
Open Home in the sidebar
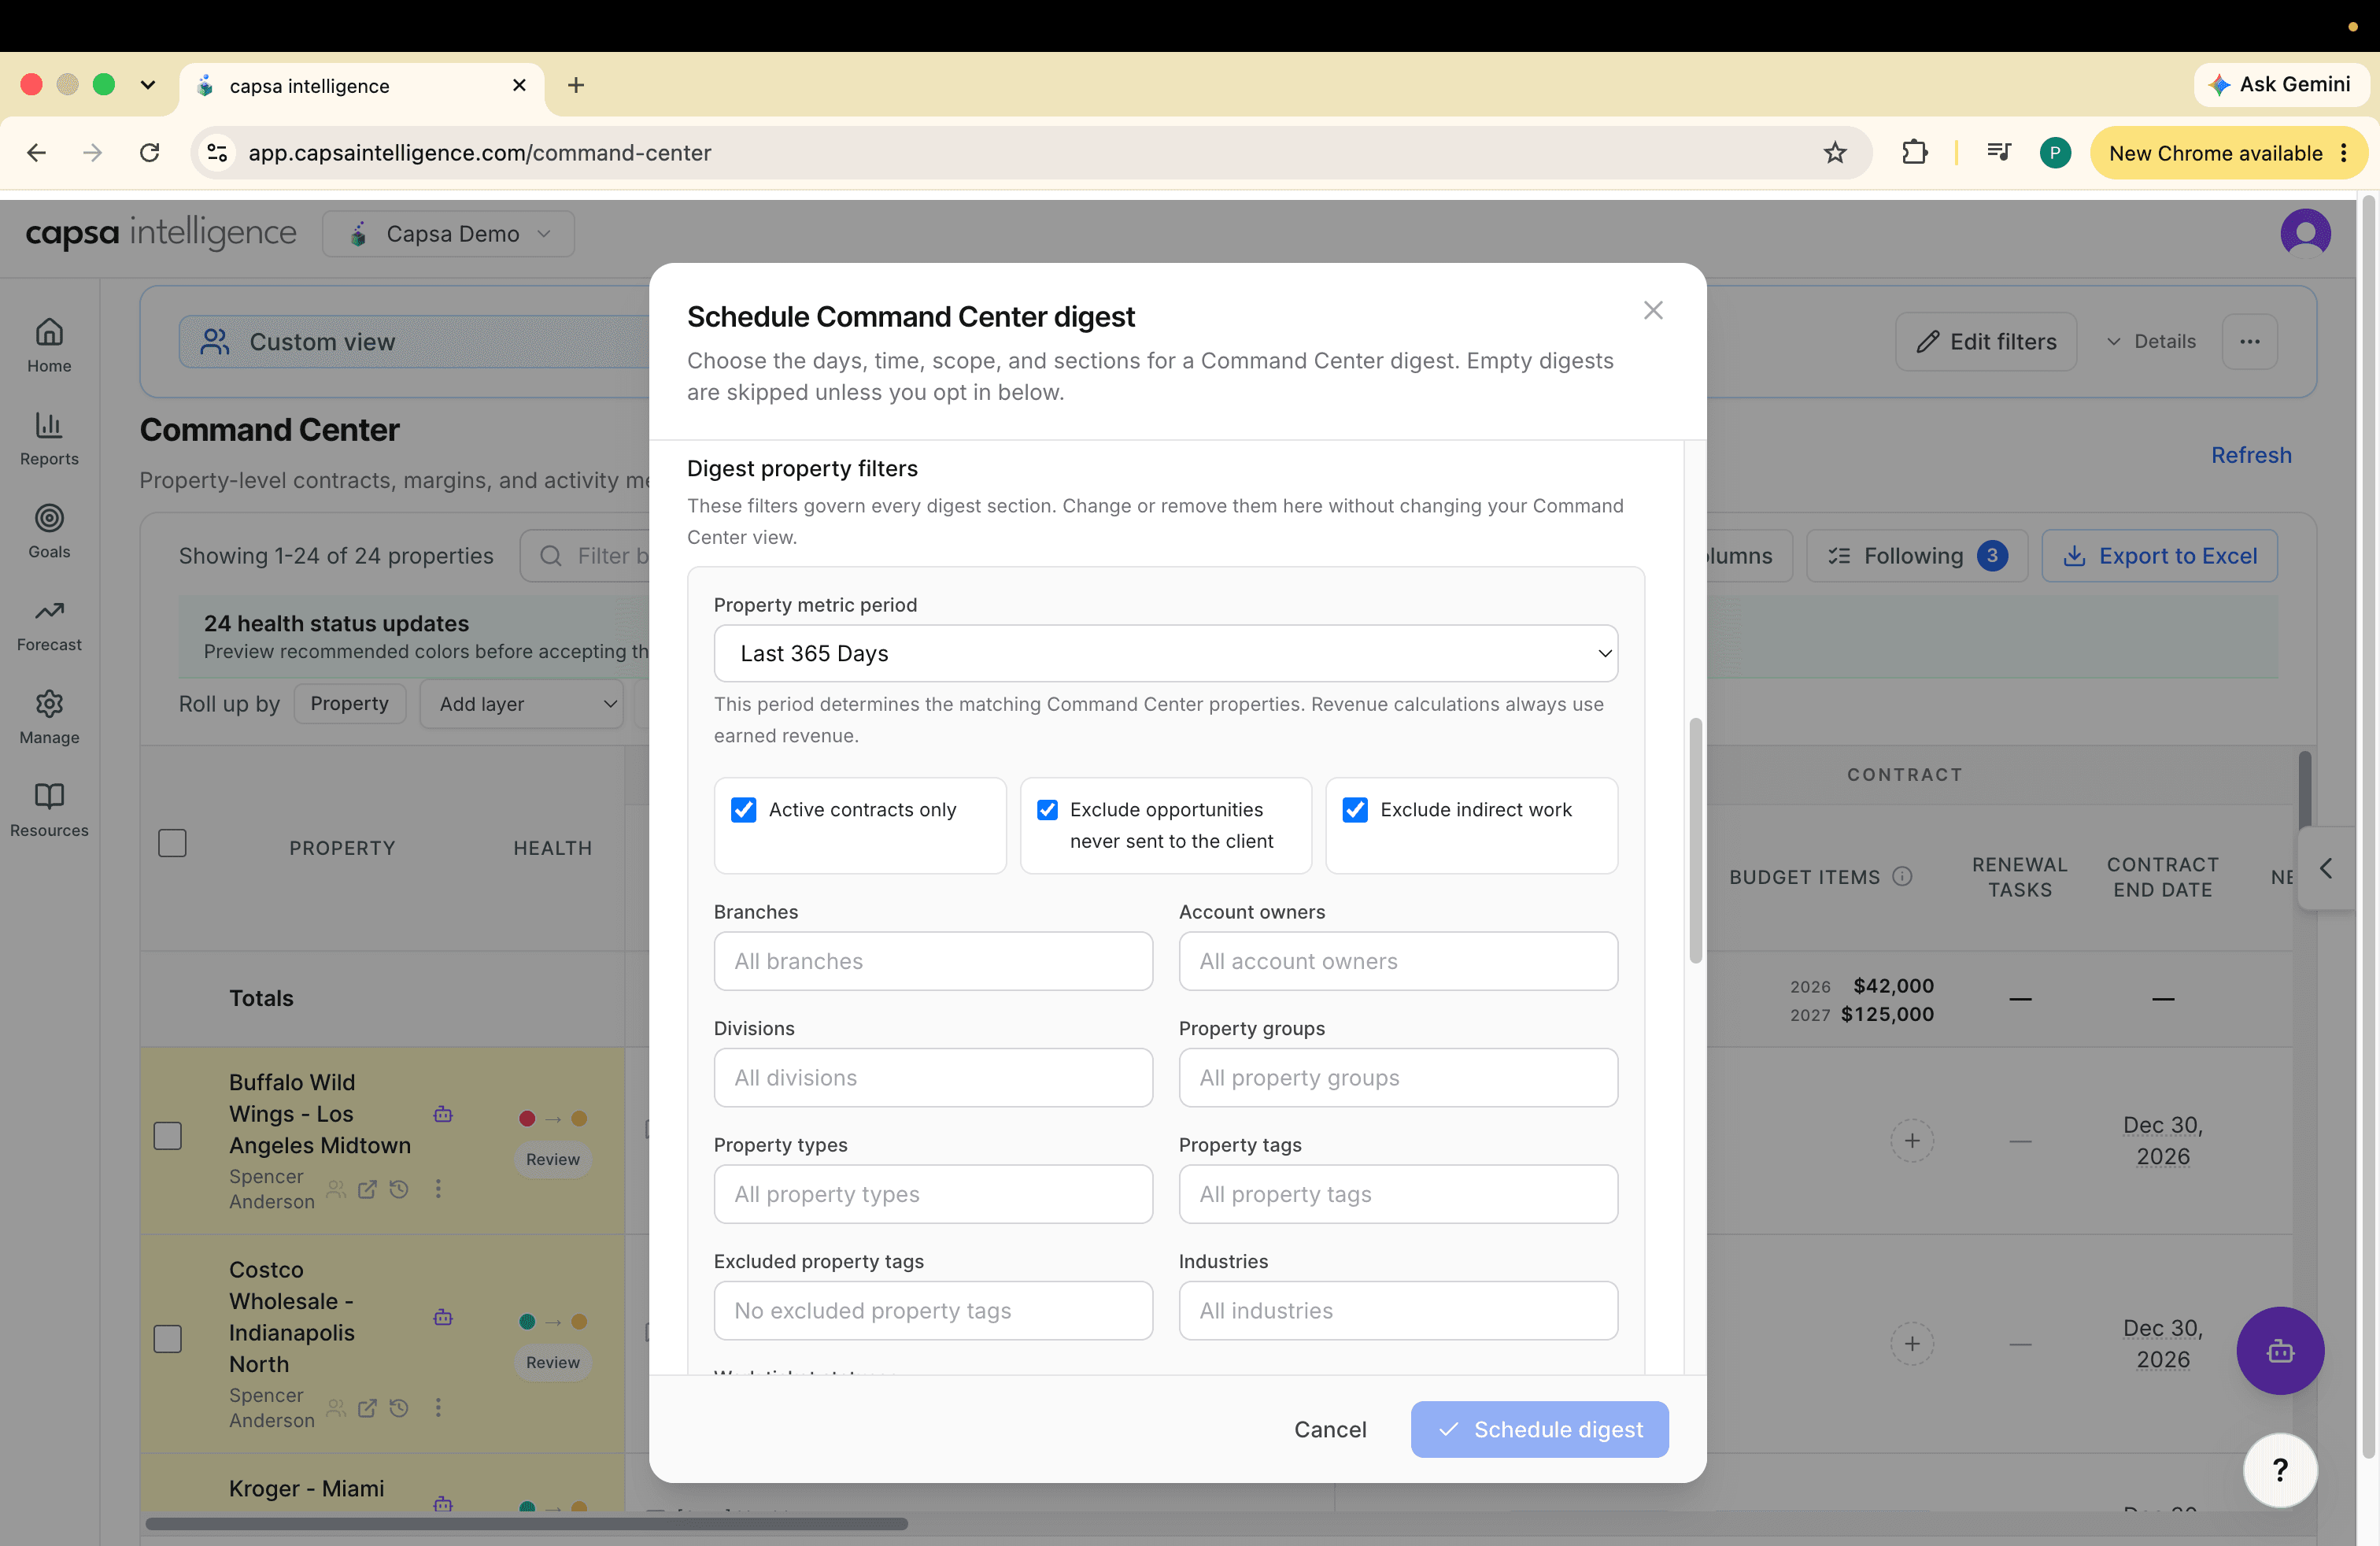[49, 345]
